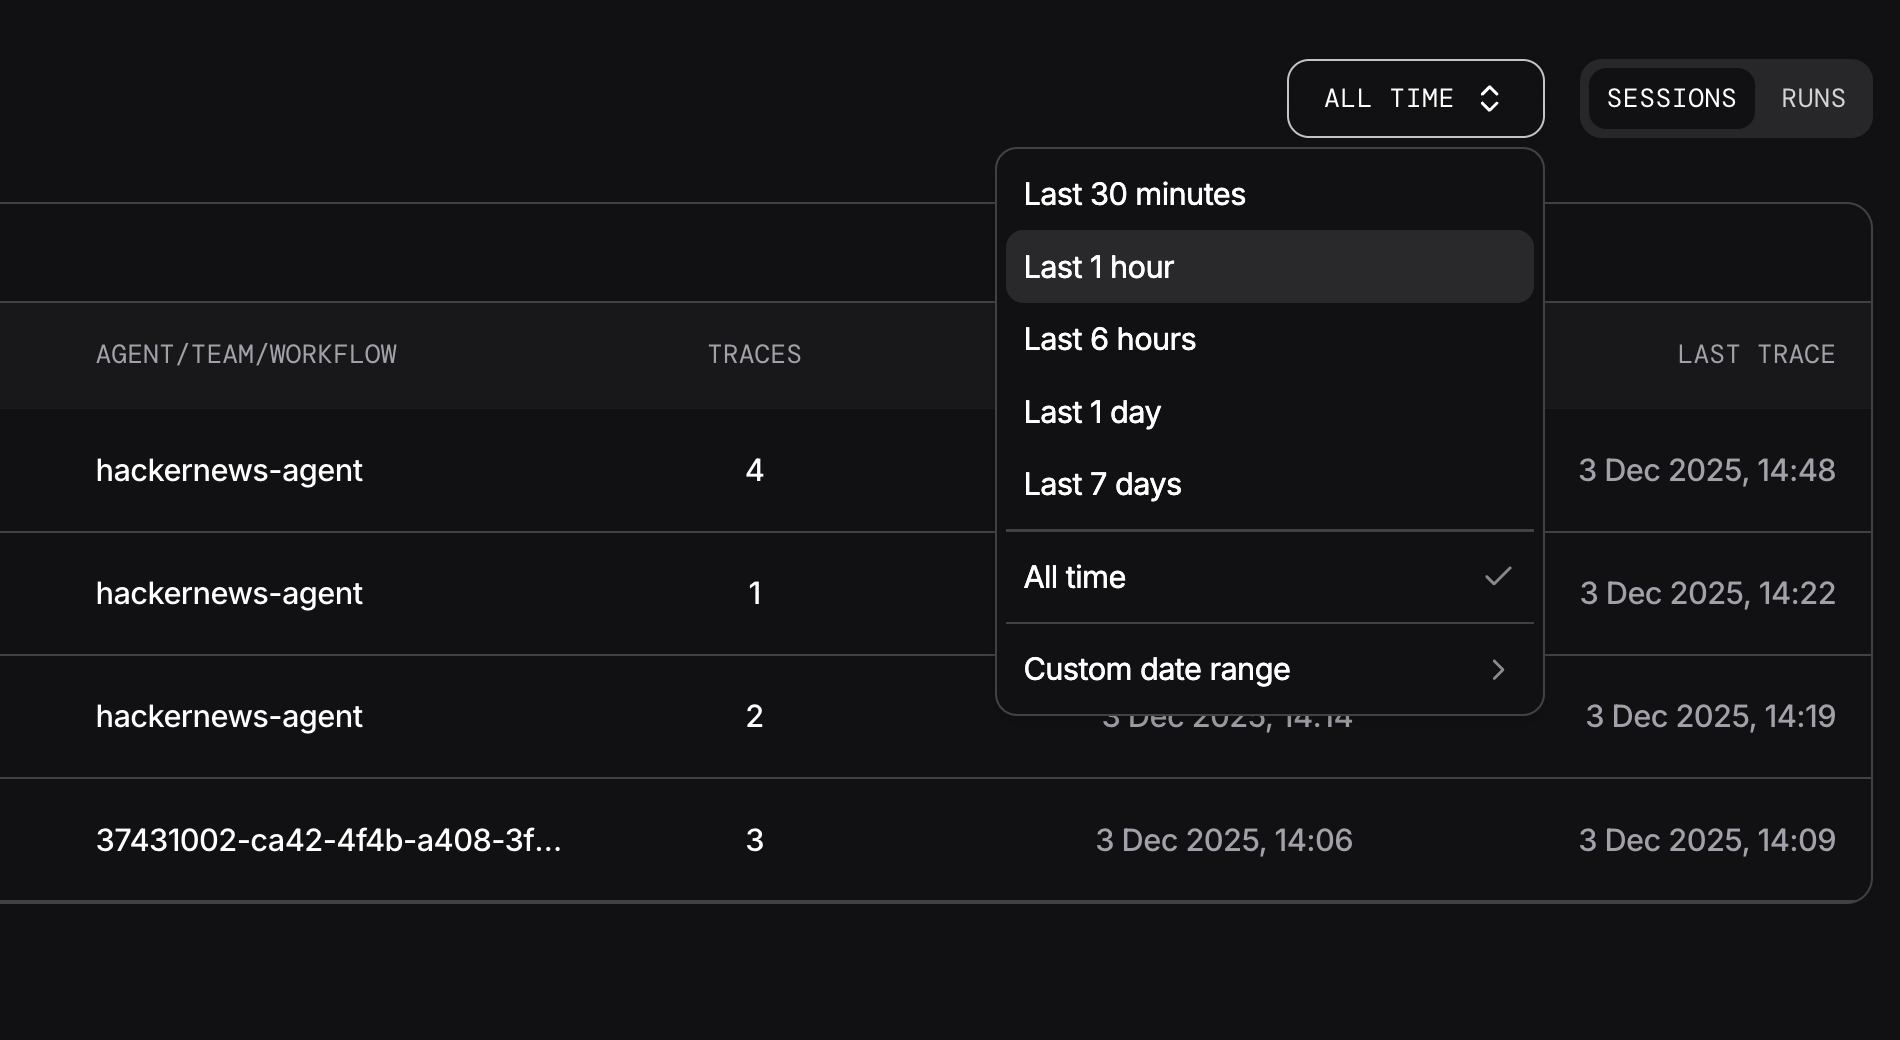The width and height of the screenshot is (1900, 1040).
Task: Open the session starting with 37431002
Action: click(330, 840)
